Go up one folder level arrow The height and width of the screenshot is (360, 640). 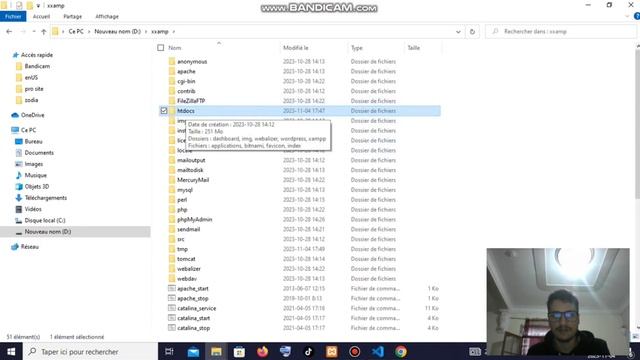[x=44, y=31]
